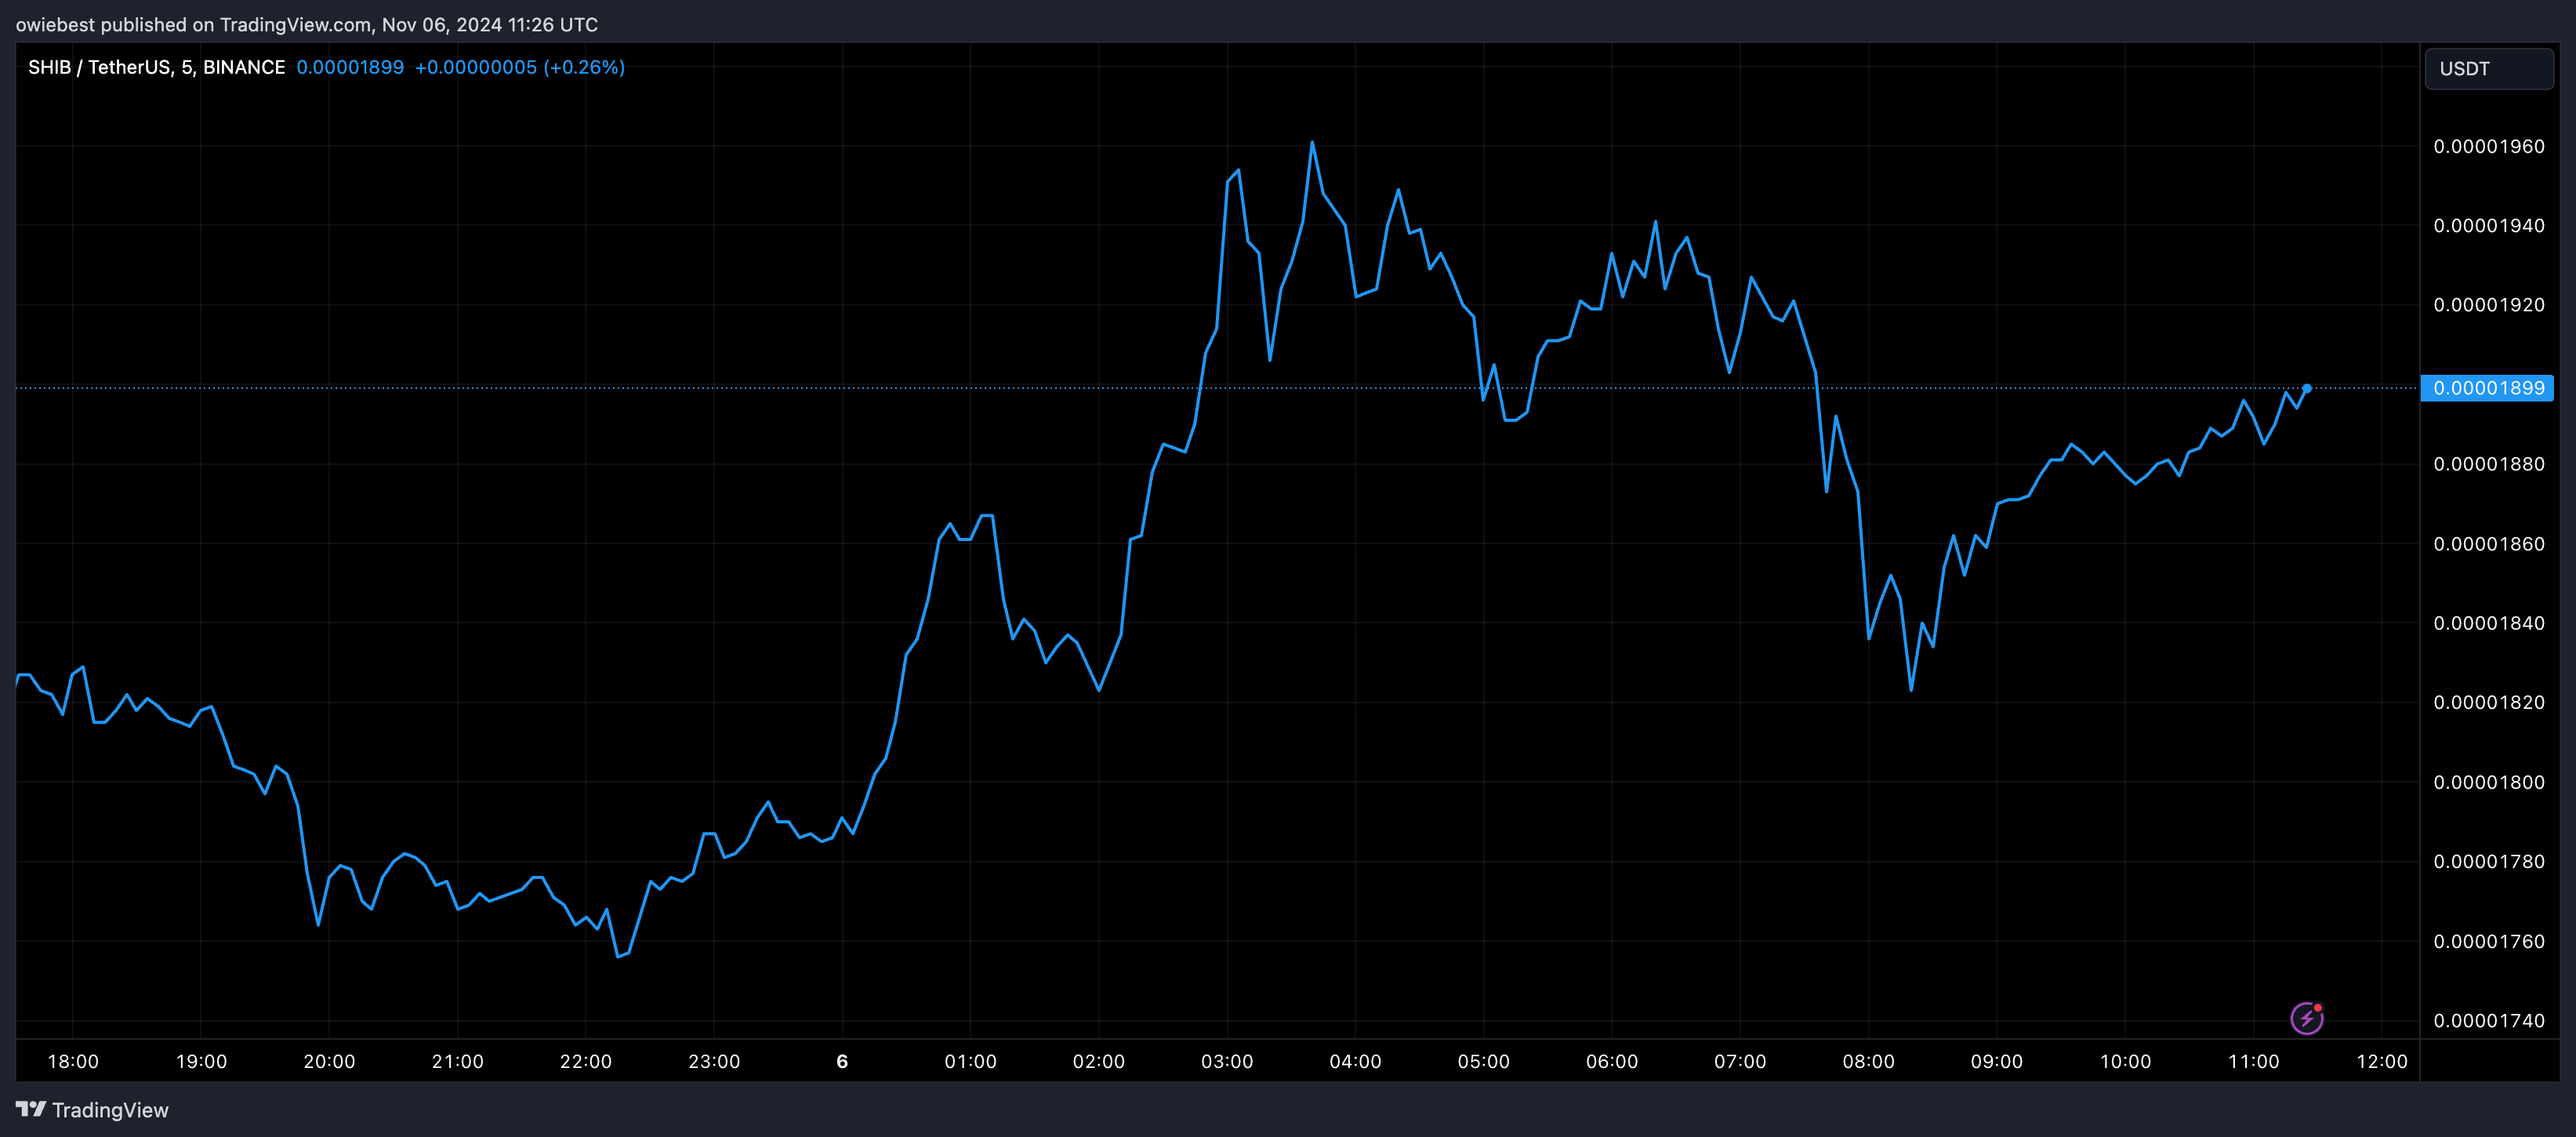Click the 06:00 time axis label

pos(1612,1061)
